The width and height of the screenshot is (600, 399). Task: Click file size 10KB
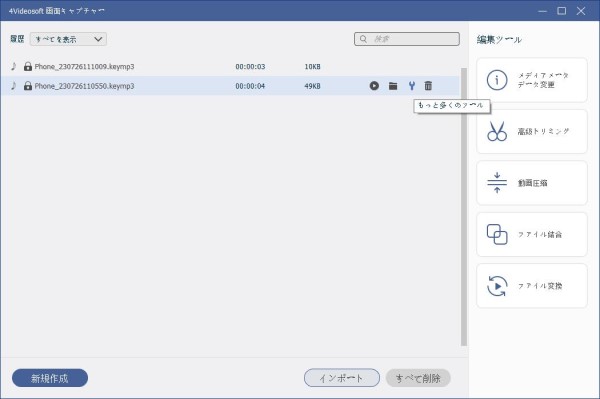coord(312,66)
